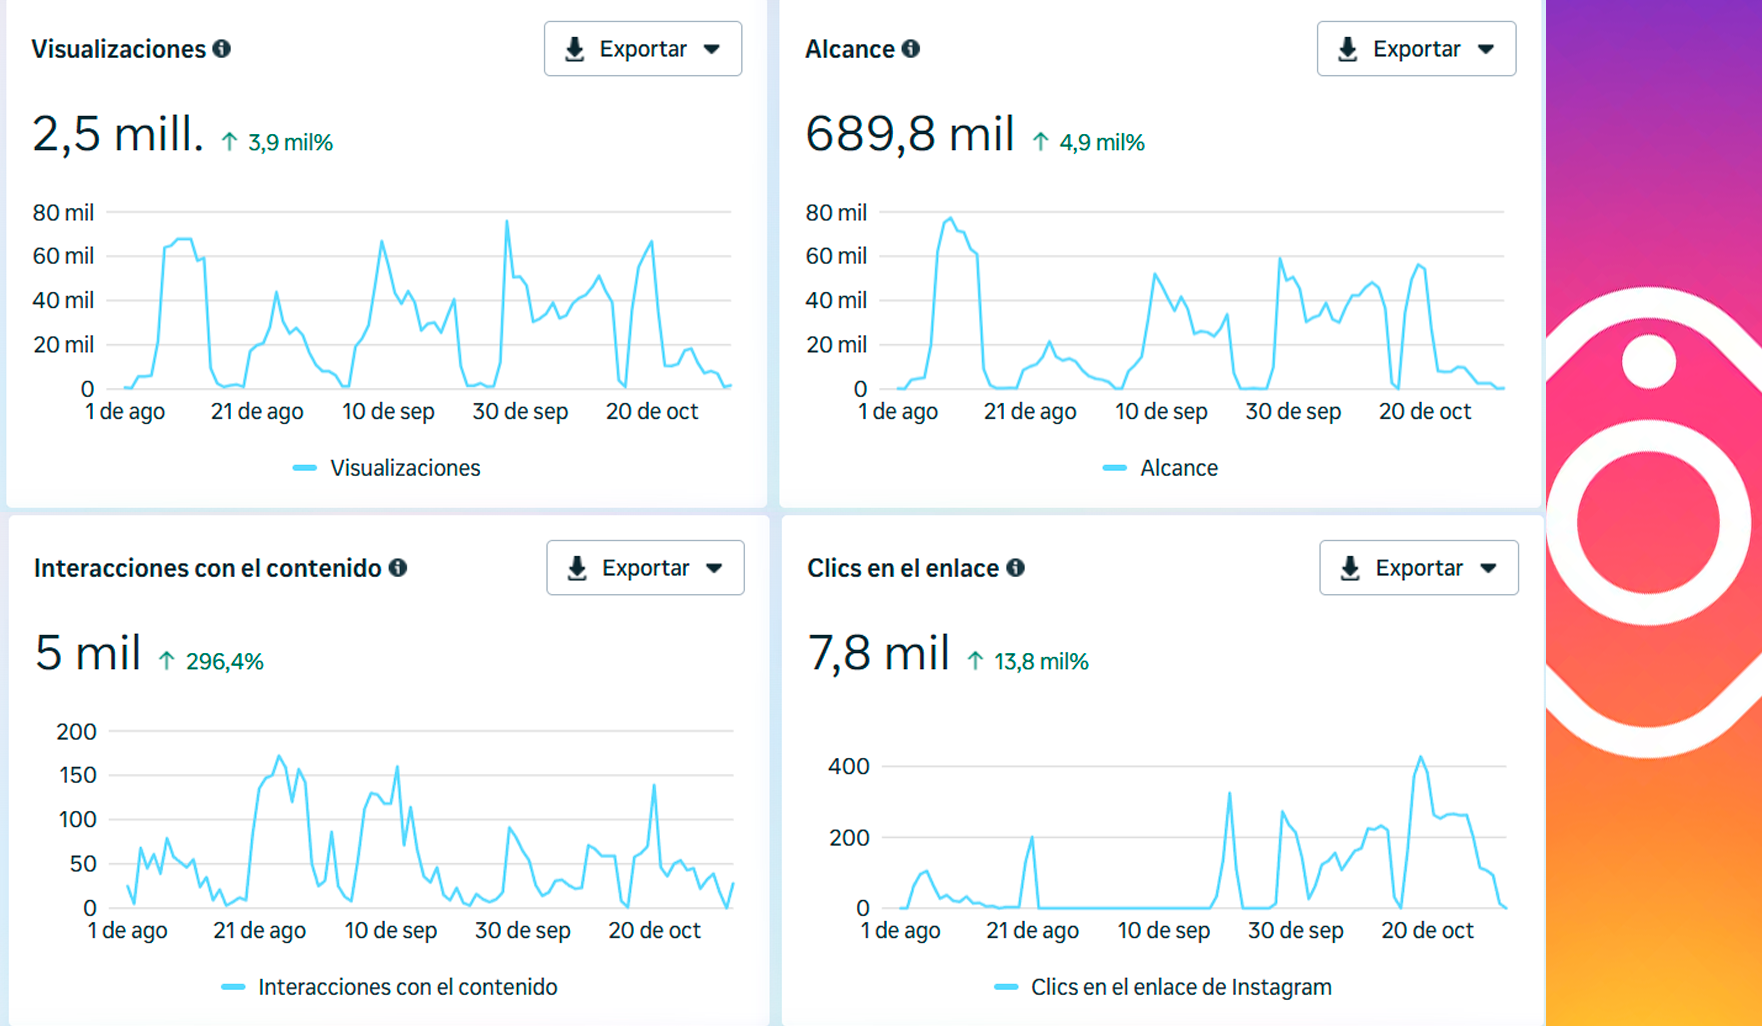
Task: Click the download icon in Visualizaciones export button
Action: tap(575, 49)
